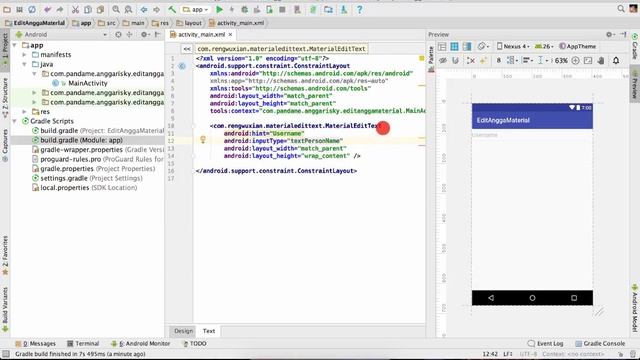Open the Gradle Console
640x360 pixels.
600,344
